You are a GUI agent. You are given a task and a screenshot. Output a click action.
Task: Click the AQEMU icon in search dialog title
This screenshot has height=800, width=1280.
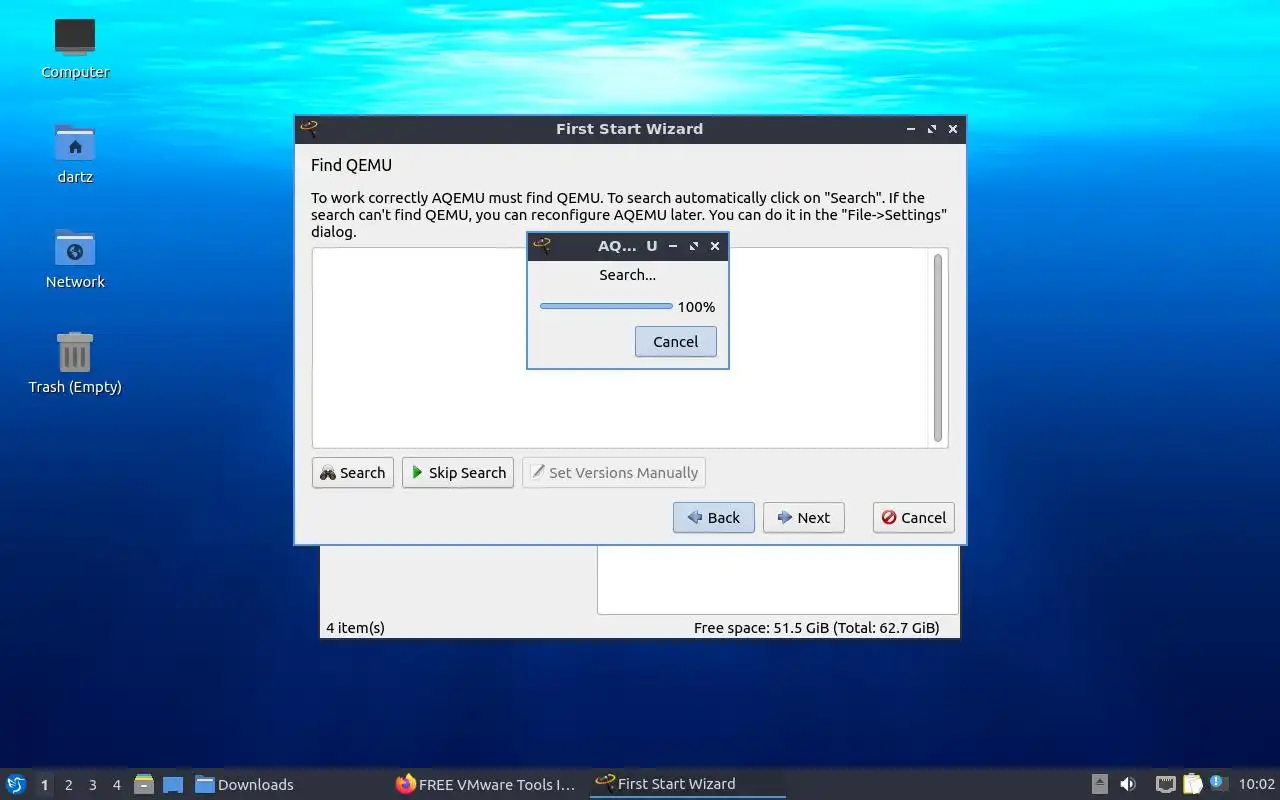pos(542,246)
